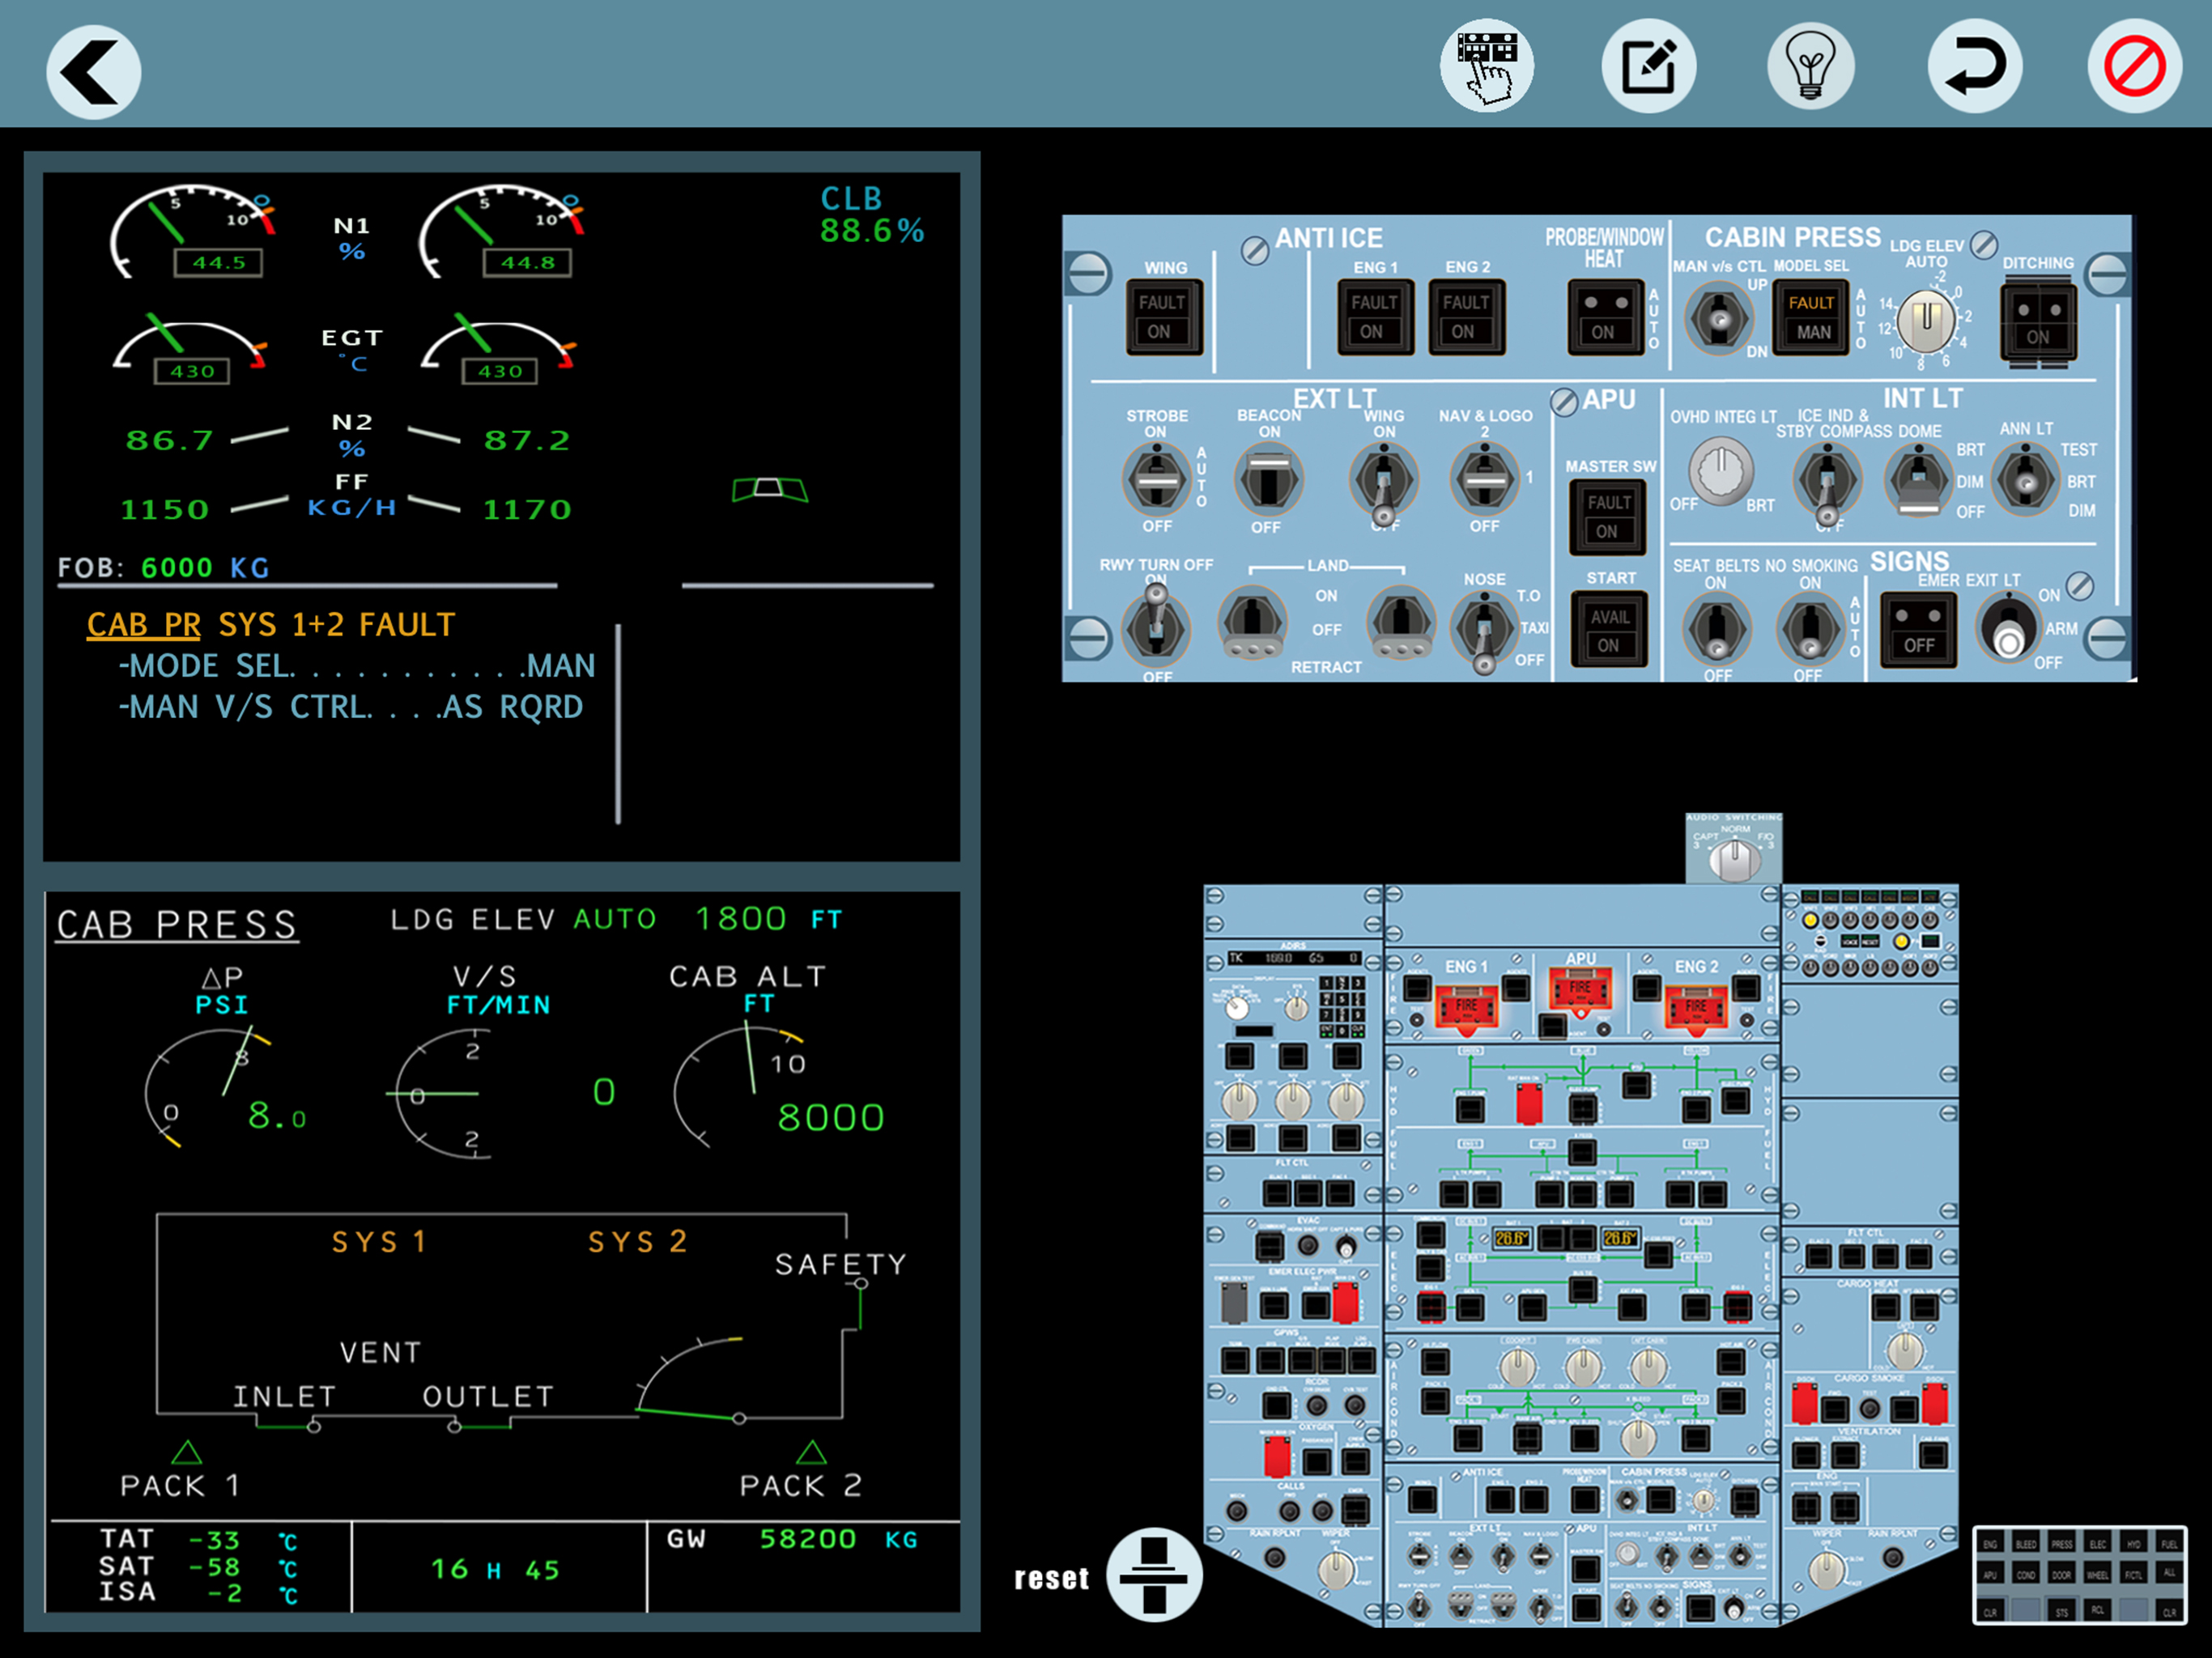Click the red prohibit circle icon
2212x1658 pixels.
click(x=2134, y=66)
